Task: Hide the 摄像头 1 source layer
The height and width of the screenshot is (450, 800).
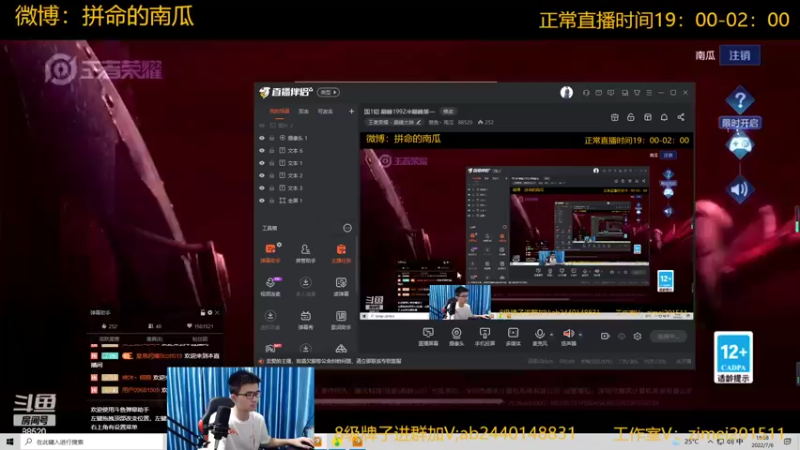Action: pos(262,138)
